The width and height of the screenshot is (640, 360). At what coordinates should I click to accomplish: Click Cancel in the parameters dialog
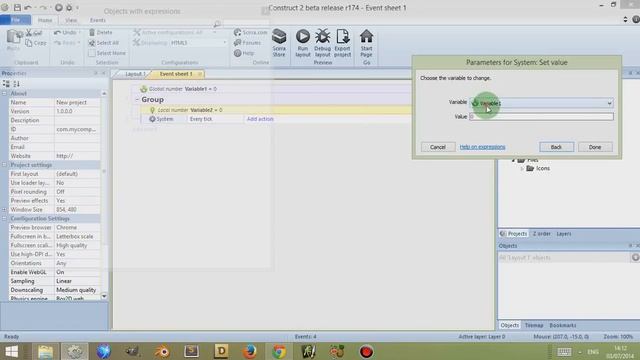click(x=438, y=147)
